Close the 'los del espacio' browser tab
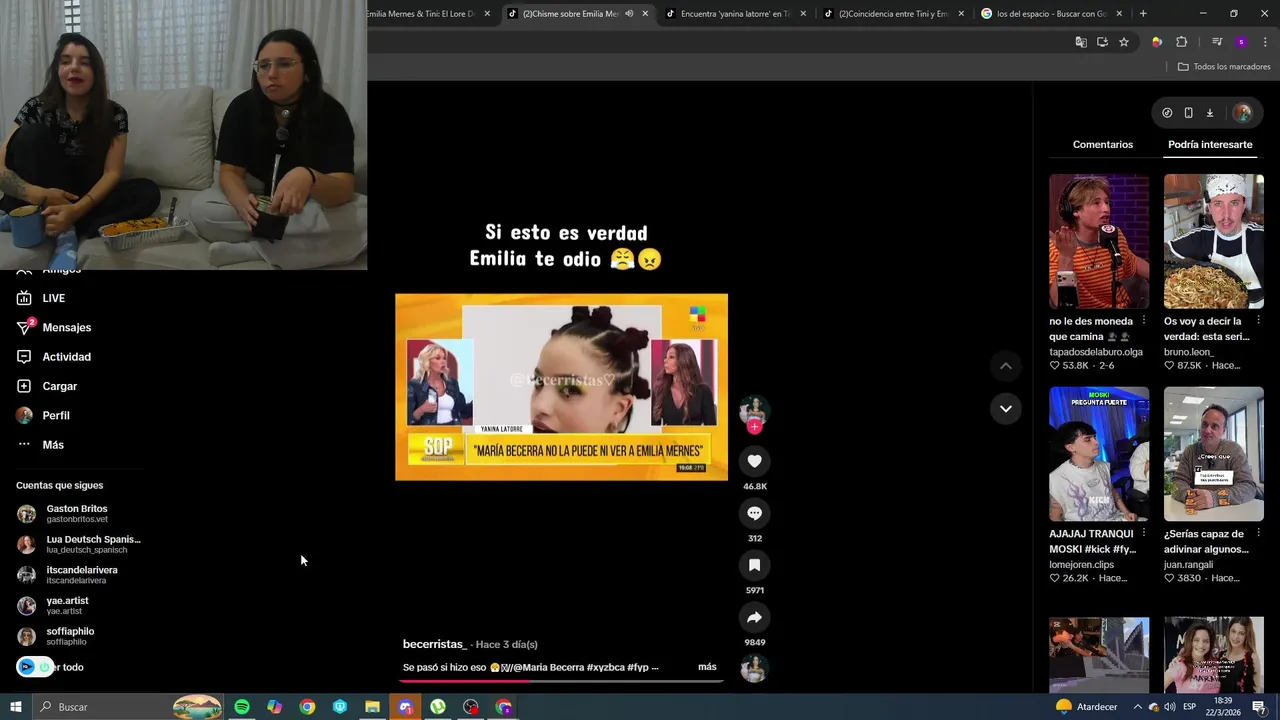The height and width of the screenshot is (720, 1280). [x=1119, y=14]
